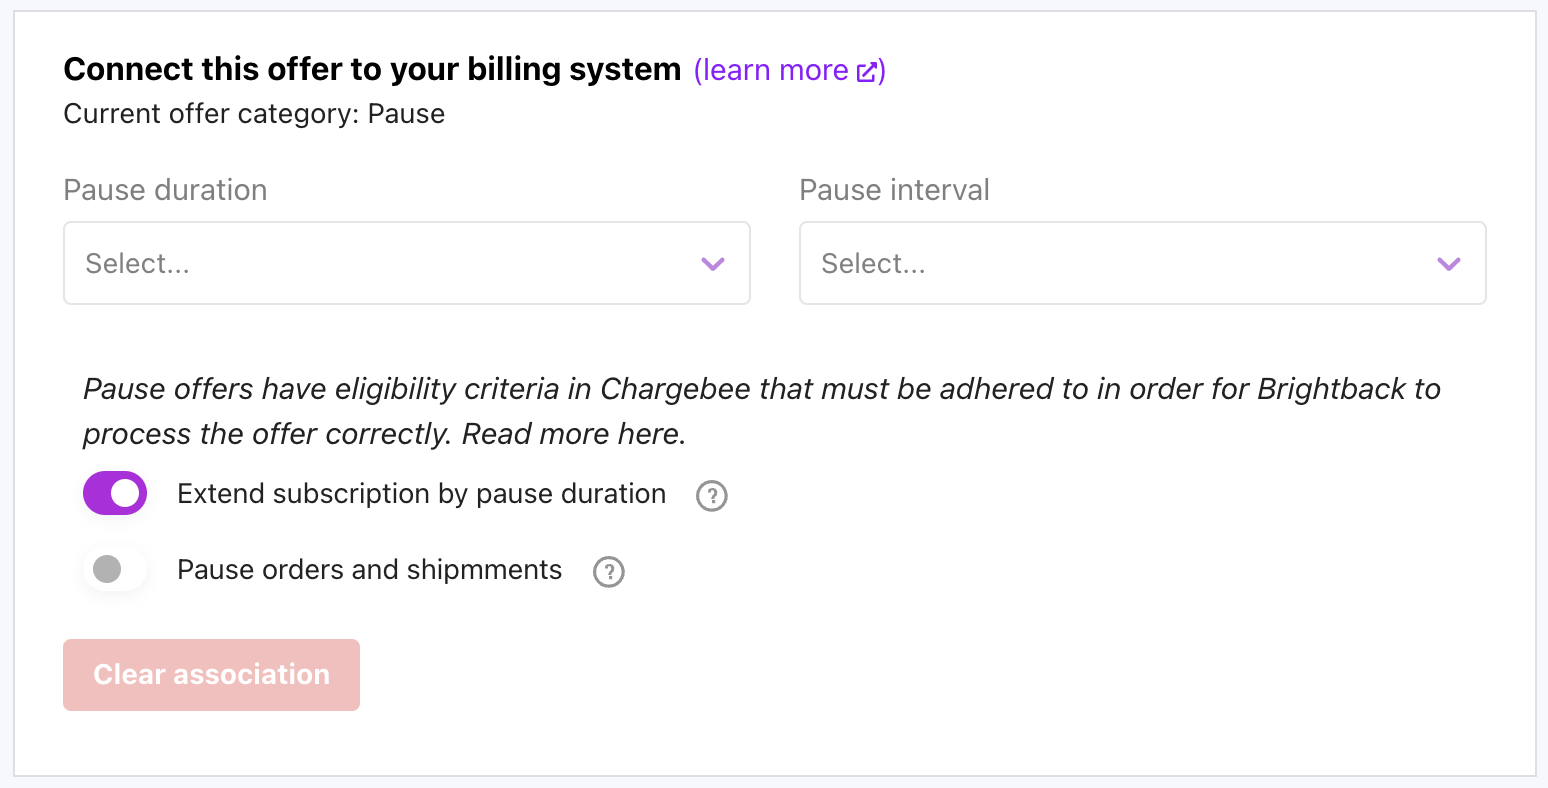This screenshot has height=788, width=1548.
Task: Click the 'Connect this offer to your billing system' heading
Action: pos(372,70)
